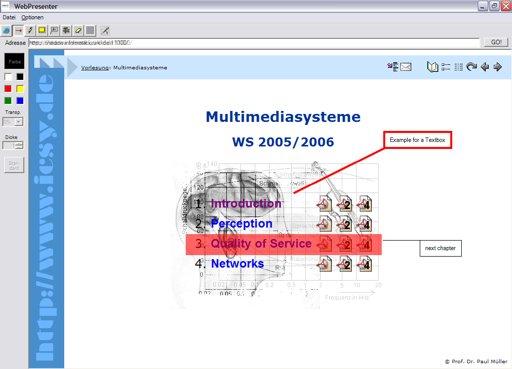This screenshot has width=512, height=369.
Task: Select the textbox callout tool
Action: pos(54,31)
